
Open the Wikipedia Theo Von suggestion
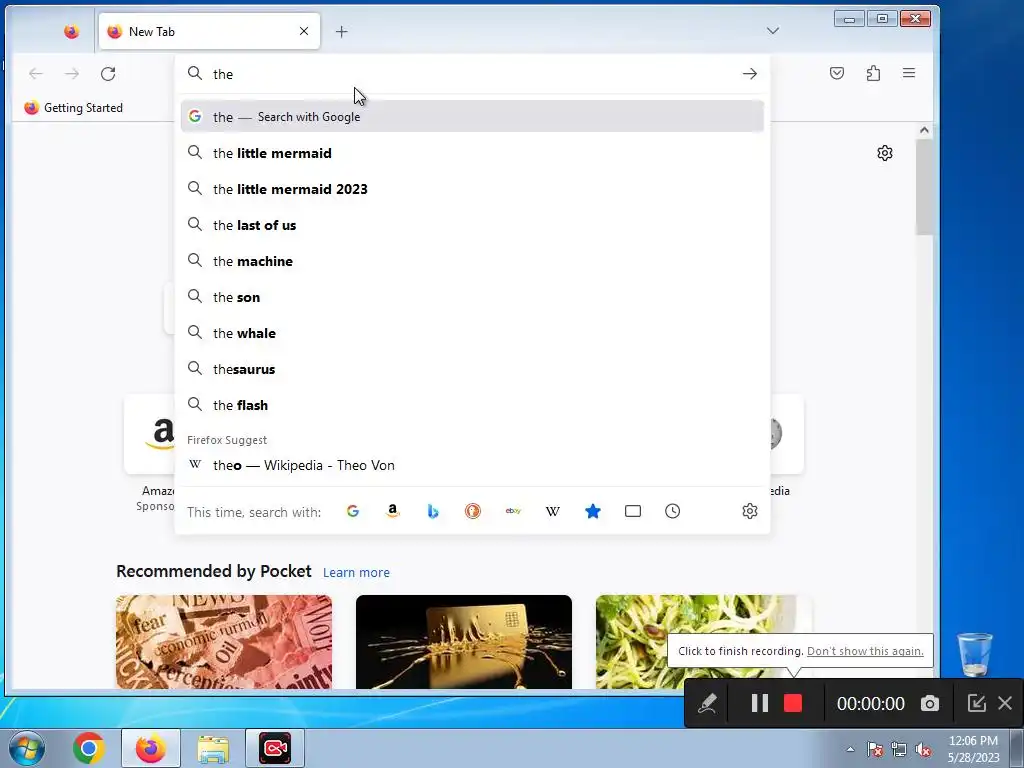pyautogui.click(x=472, y=465)
